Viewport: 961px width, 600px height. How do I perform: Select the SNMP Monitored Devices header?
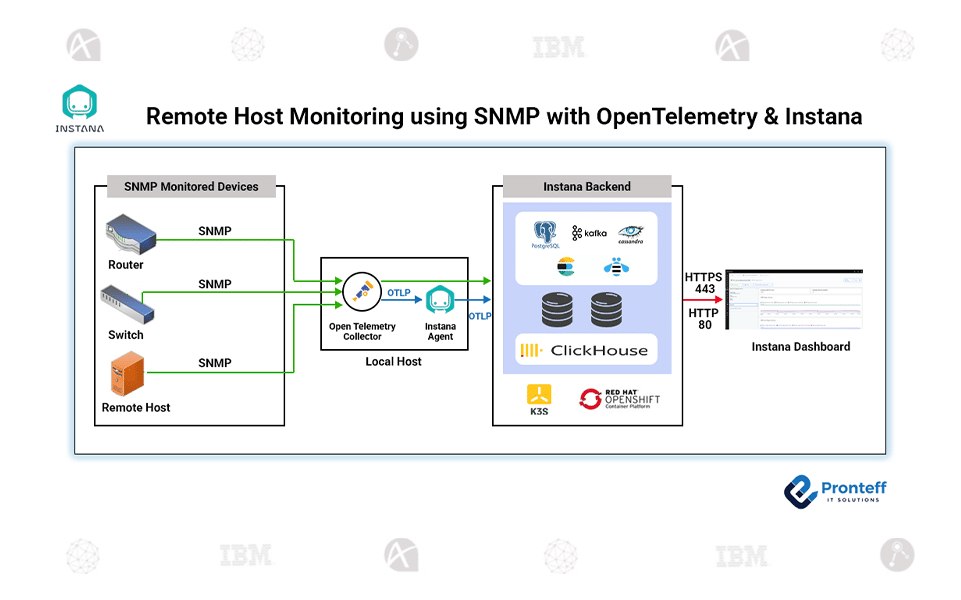tap(191, 187)
